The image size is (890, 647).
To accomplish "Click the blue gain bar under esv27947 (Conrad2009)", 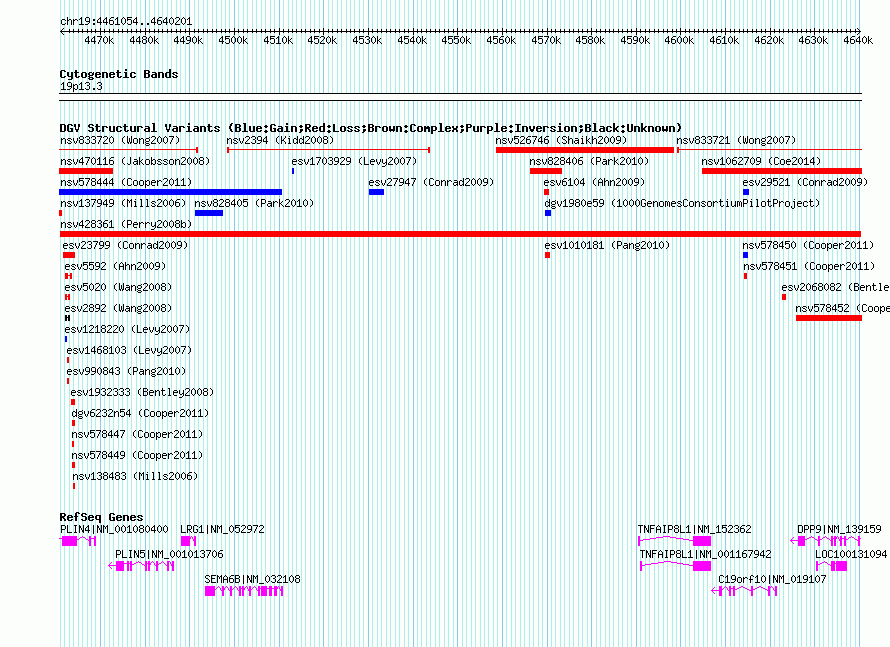I will point(376,192).
